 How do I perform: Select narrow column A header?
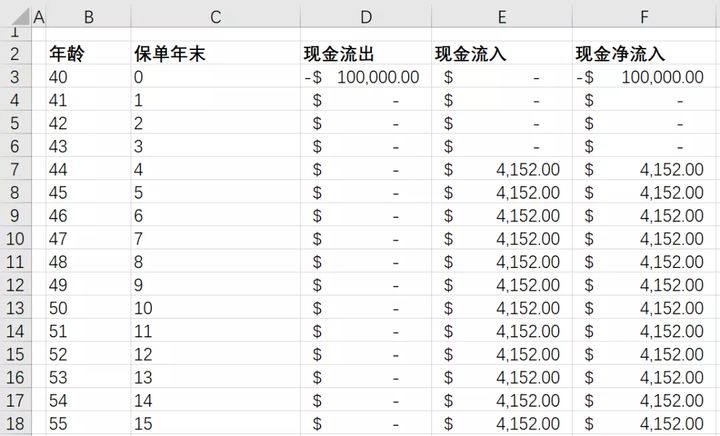coord(39,17)
